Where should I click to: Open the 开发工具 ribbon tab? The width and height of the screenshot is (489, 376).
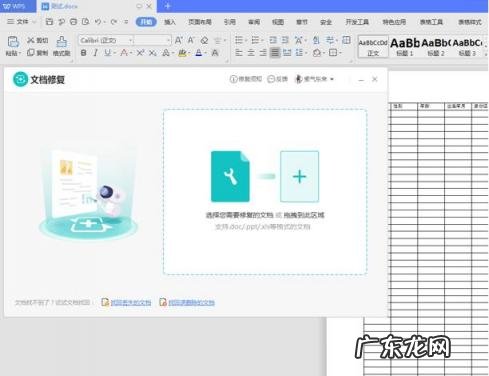(x=357, y=22)
